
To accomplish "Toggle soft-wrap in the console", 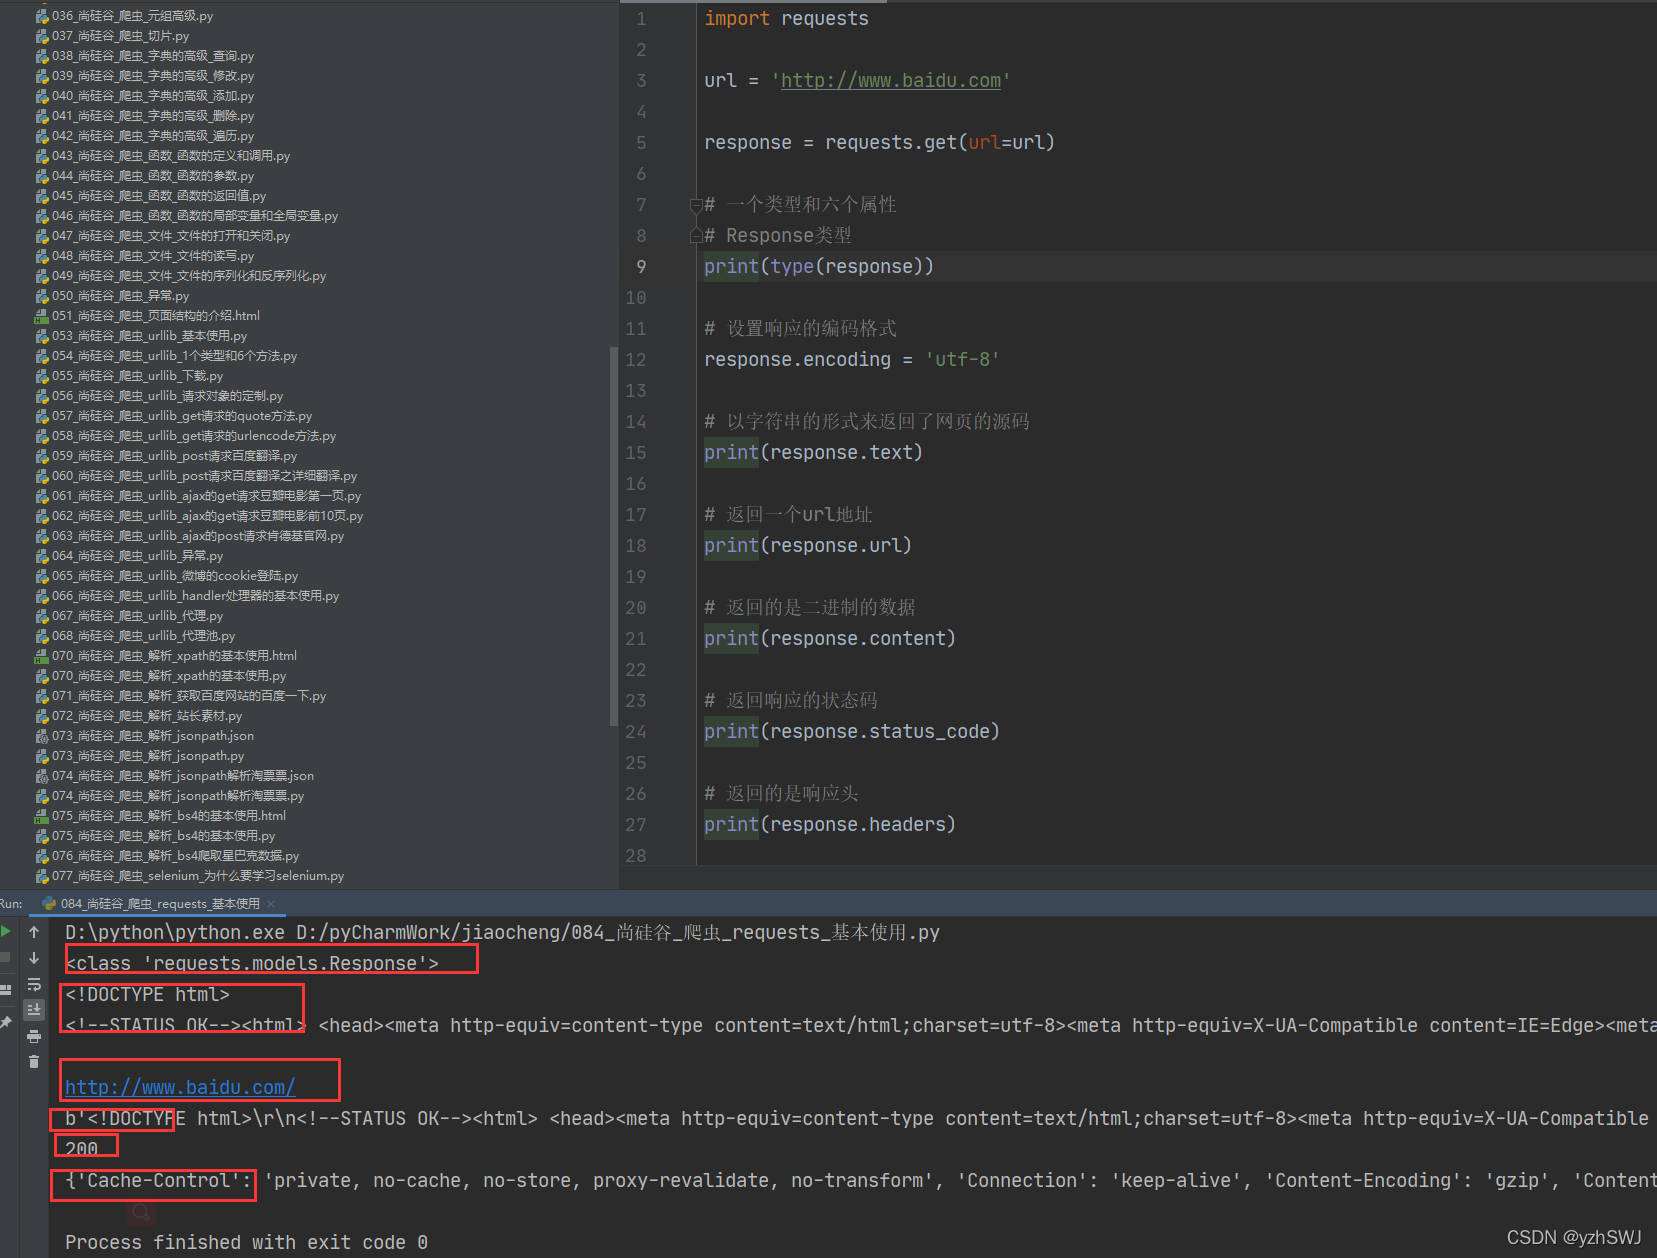I will [x=34, y=984].
